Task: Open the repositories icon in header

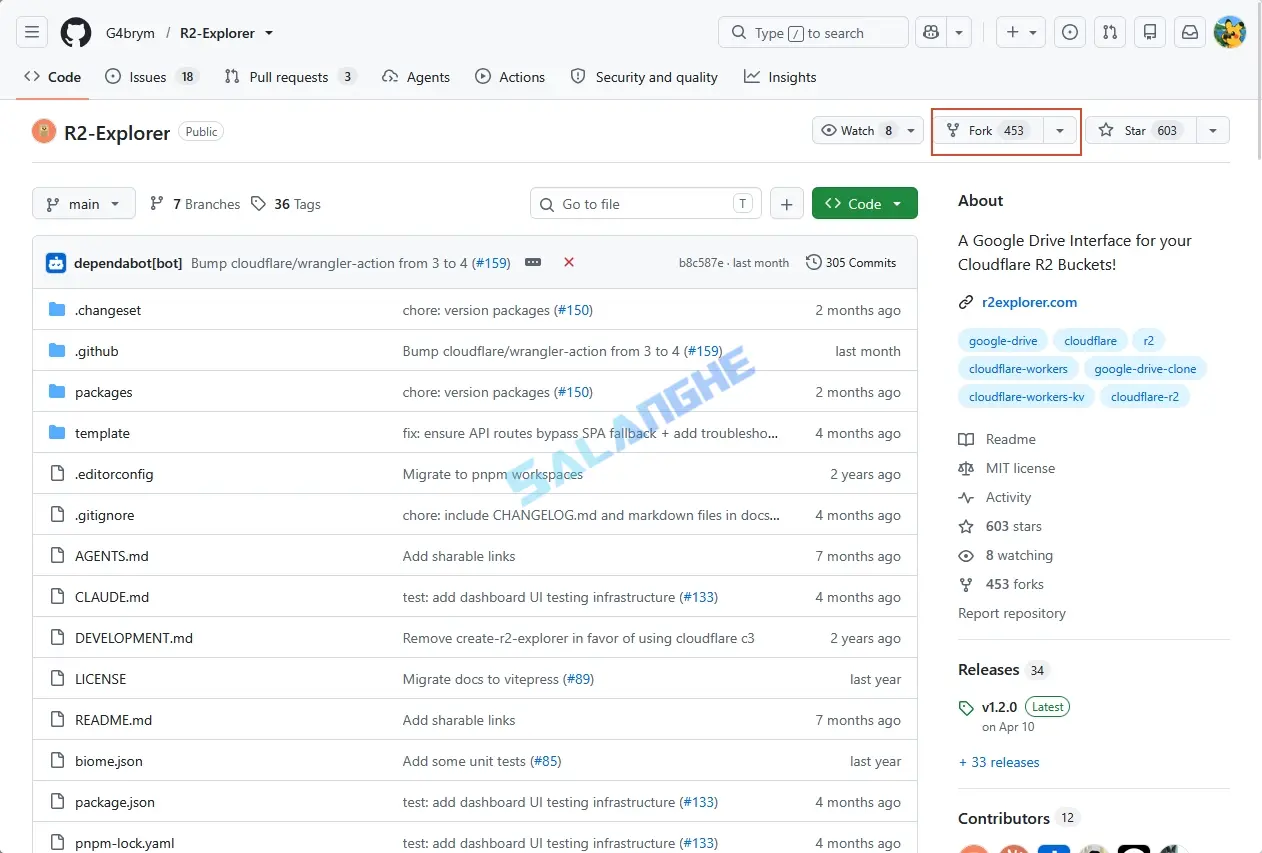Action: (x=1150, y=32)
